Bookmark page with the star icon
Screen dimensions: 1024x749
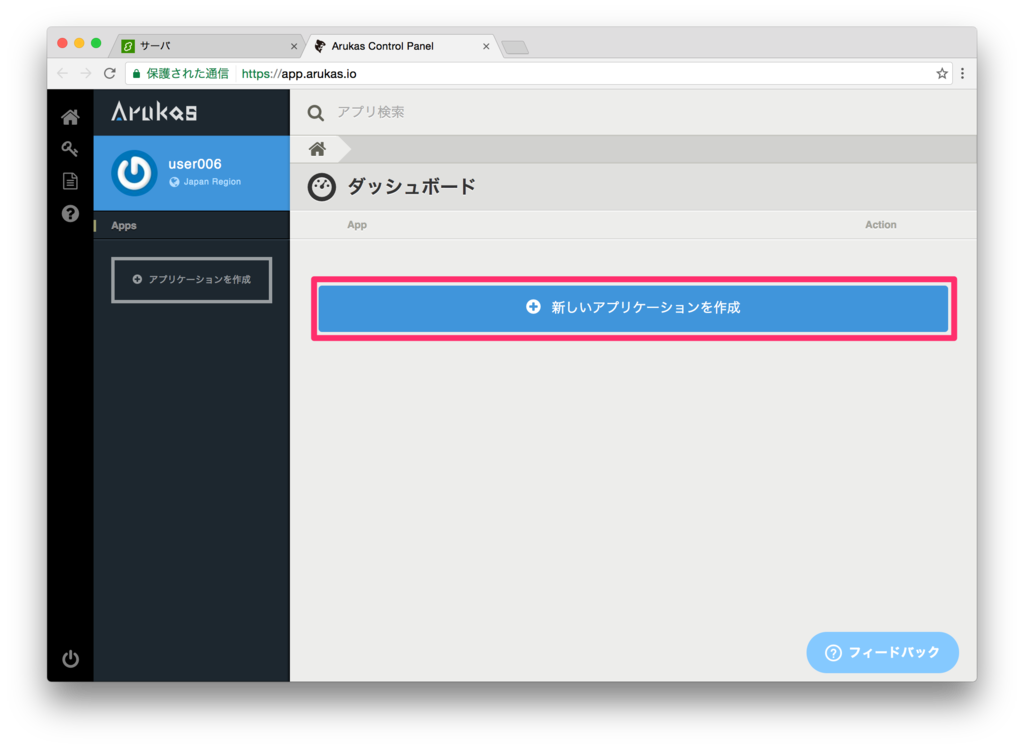click(x=942, y=74)
